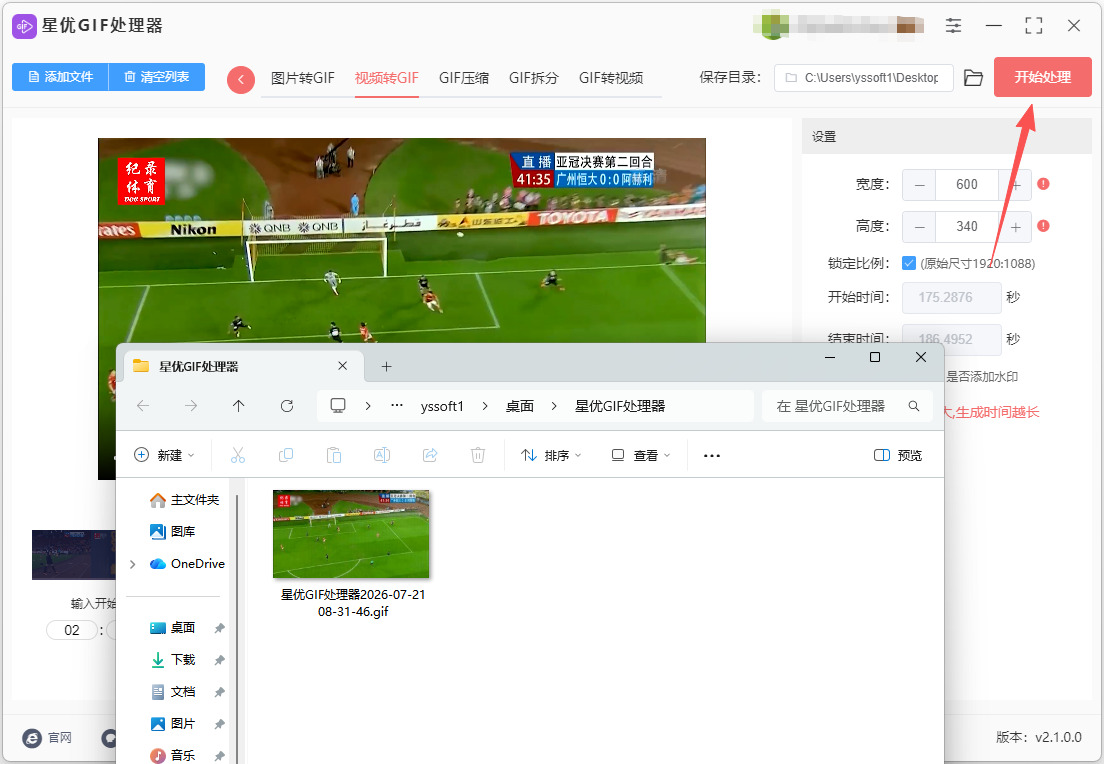Add a new tab in File Explorer
Image resolution: width=1104 pixels, height=764 pixels.
pyautogui.click(x=386, y=366)
